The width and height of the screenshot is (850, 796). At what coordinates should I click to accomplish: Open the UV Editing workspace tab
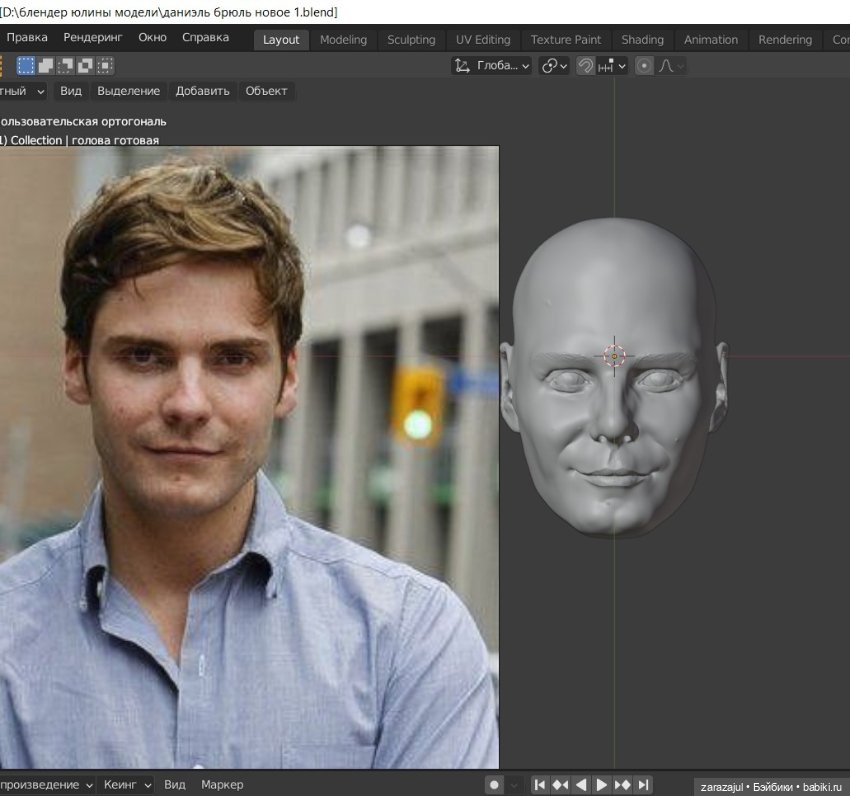(x=483, y=40)
